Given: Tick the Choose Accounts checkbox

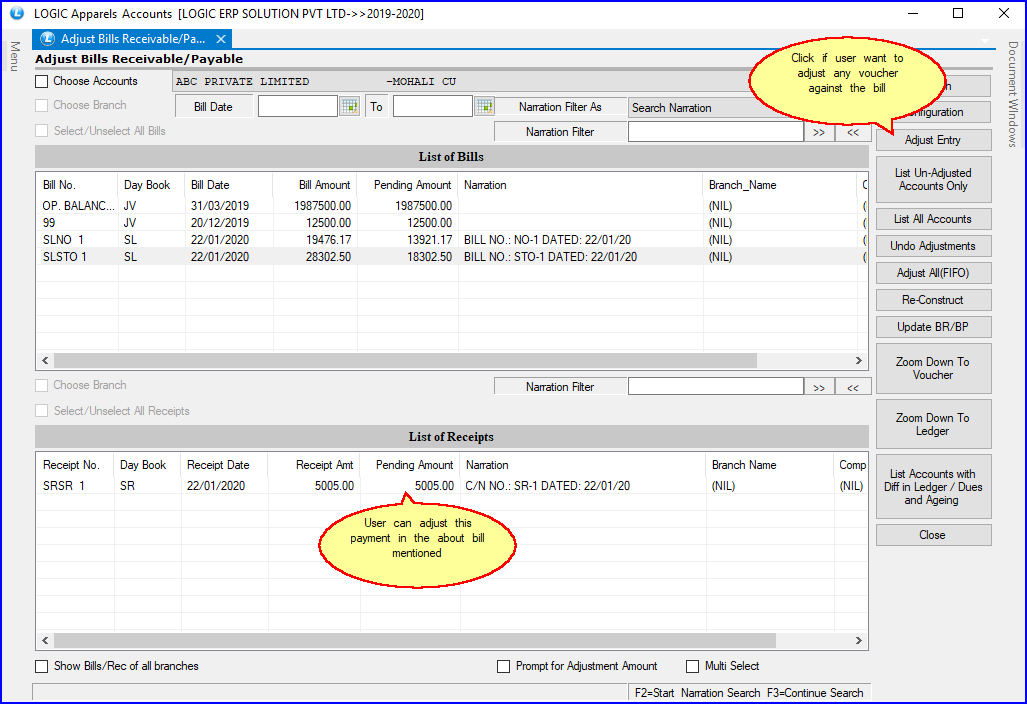Looking at the screenshot, I should (x=42, y=81).
